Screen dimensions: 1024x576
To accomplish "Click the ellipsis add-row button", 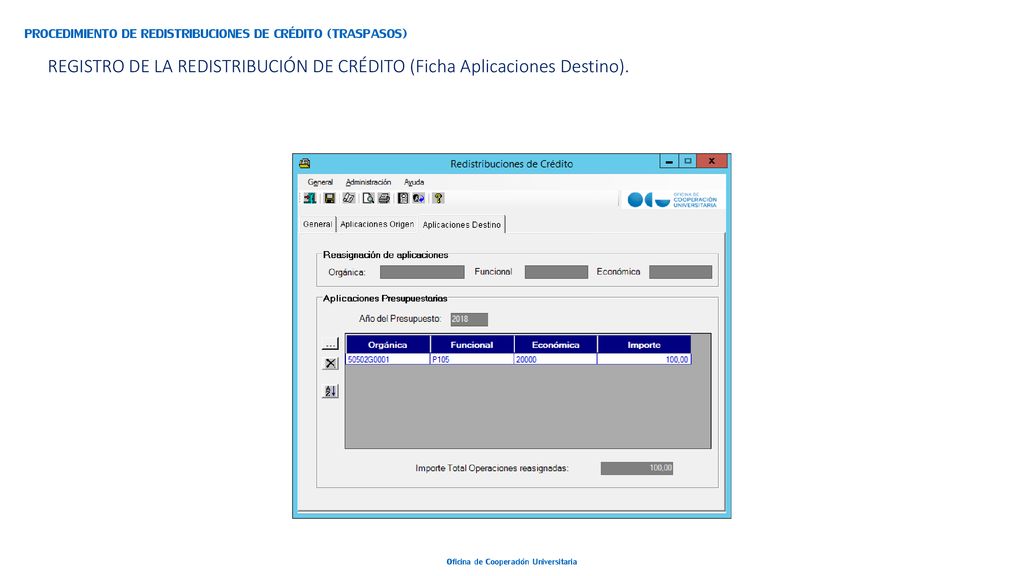I will (x=330, y=344).
